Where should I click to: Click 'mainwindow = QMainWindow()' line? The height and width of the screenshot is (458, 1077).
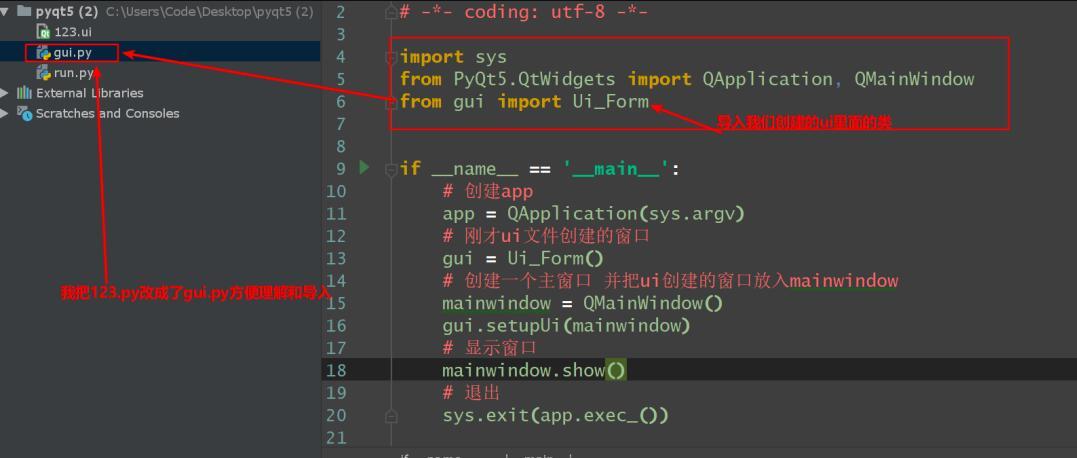(582, 303)
